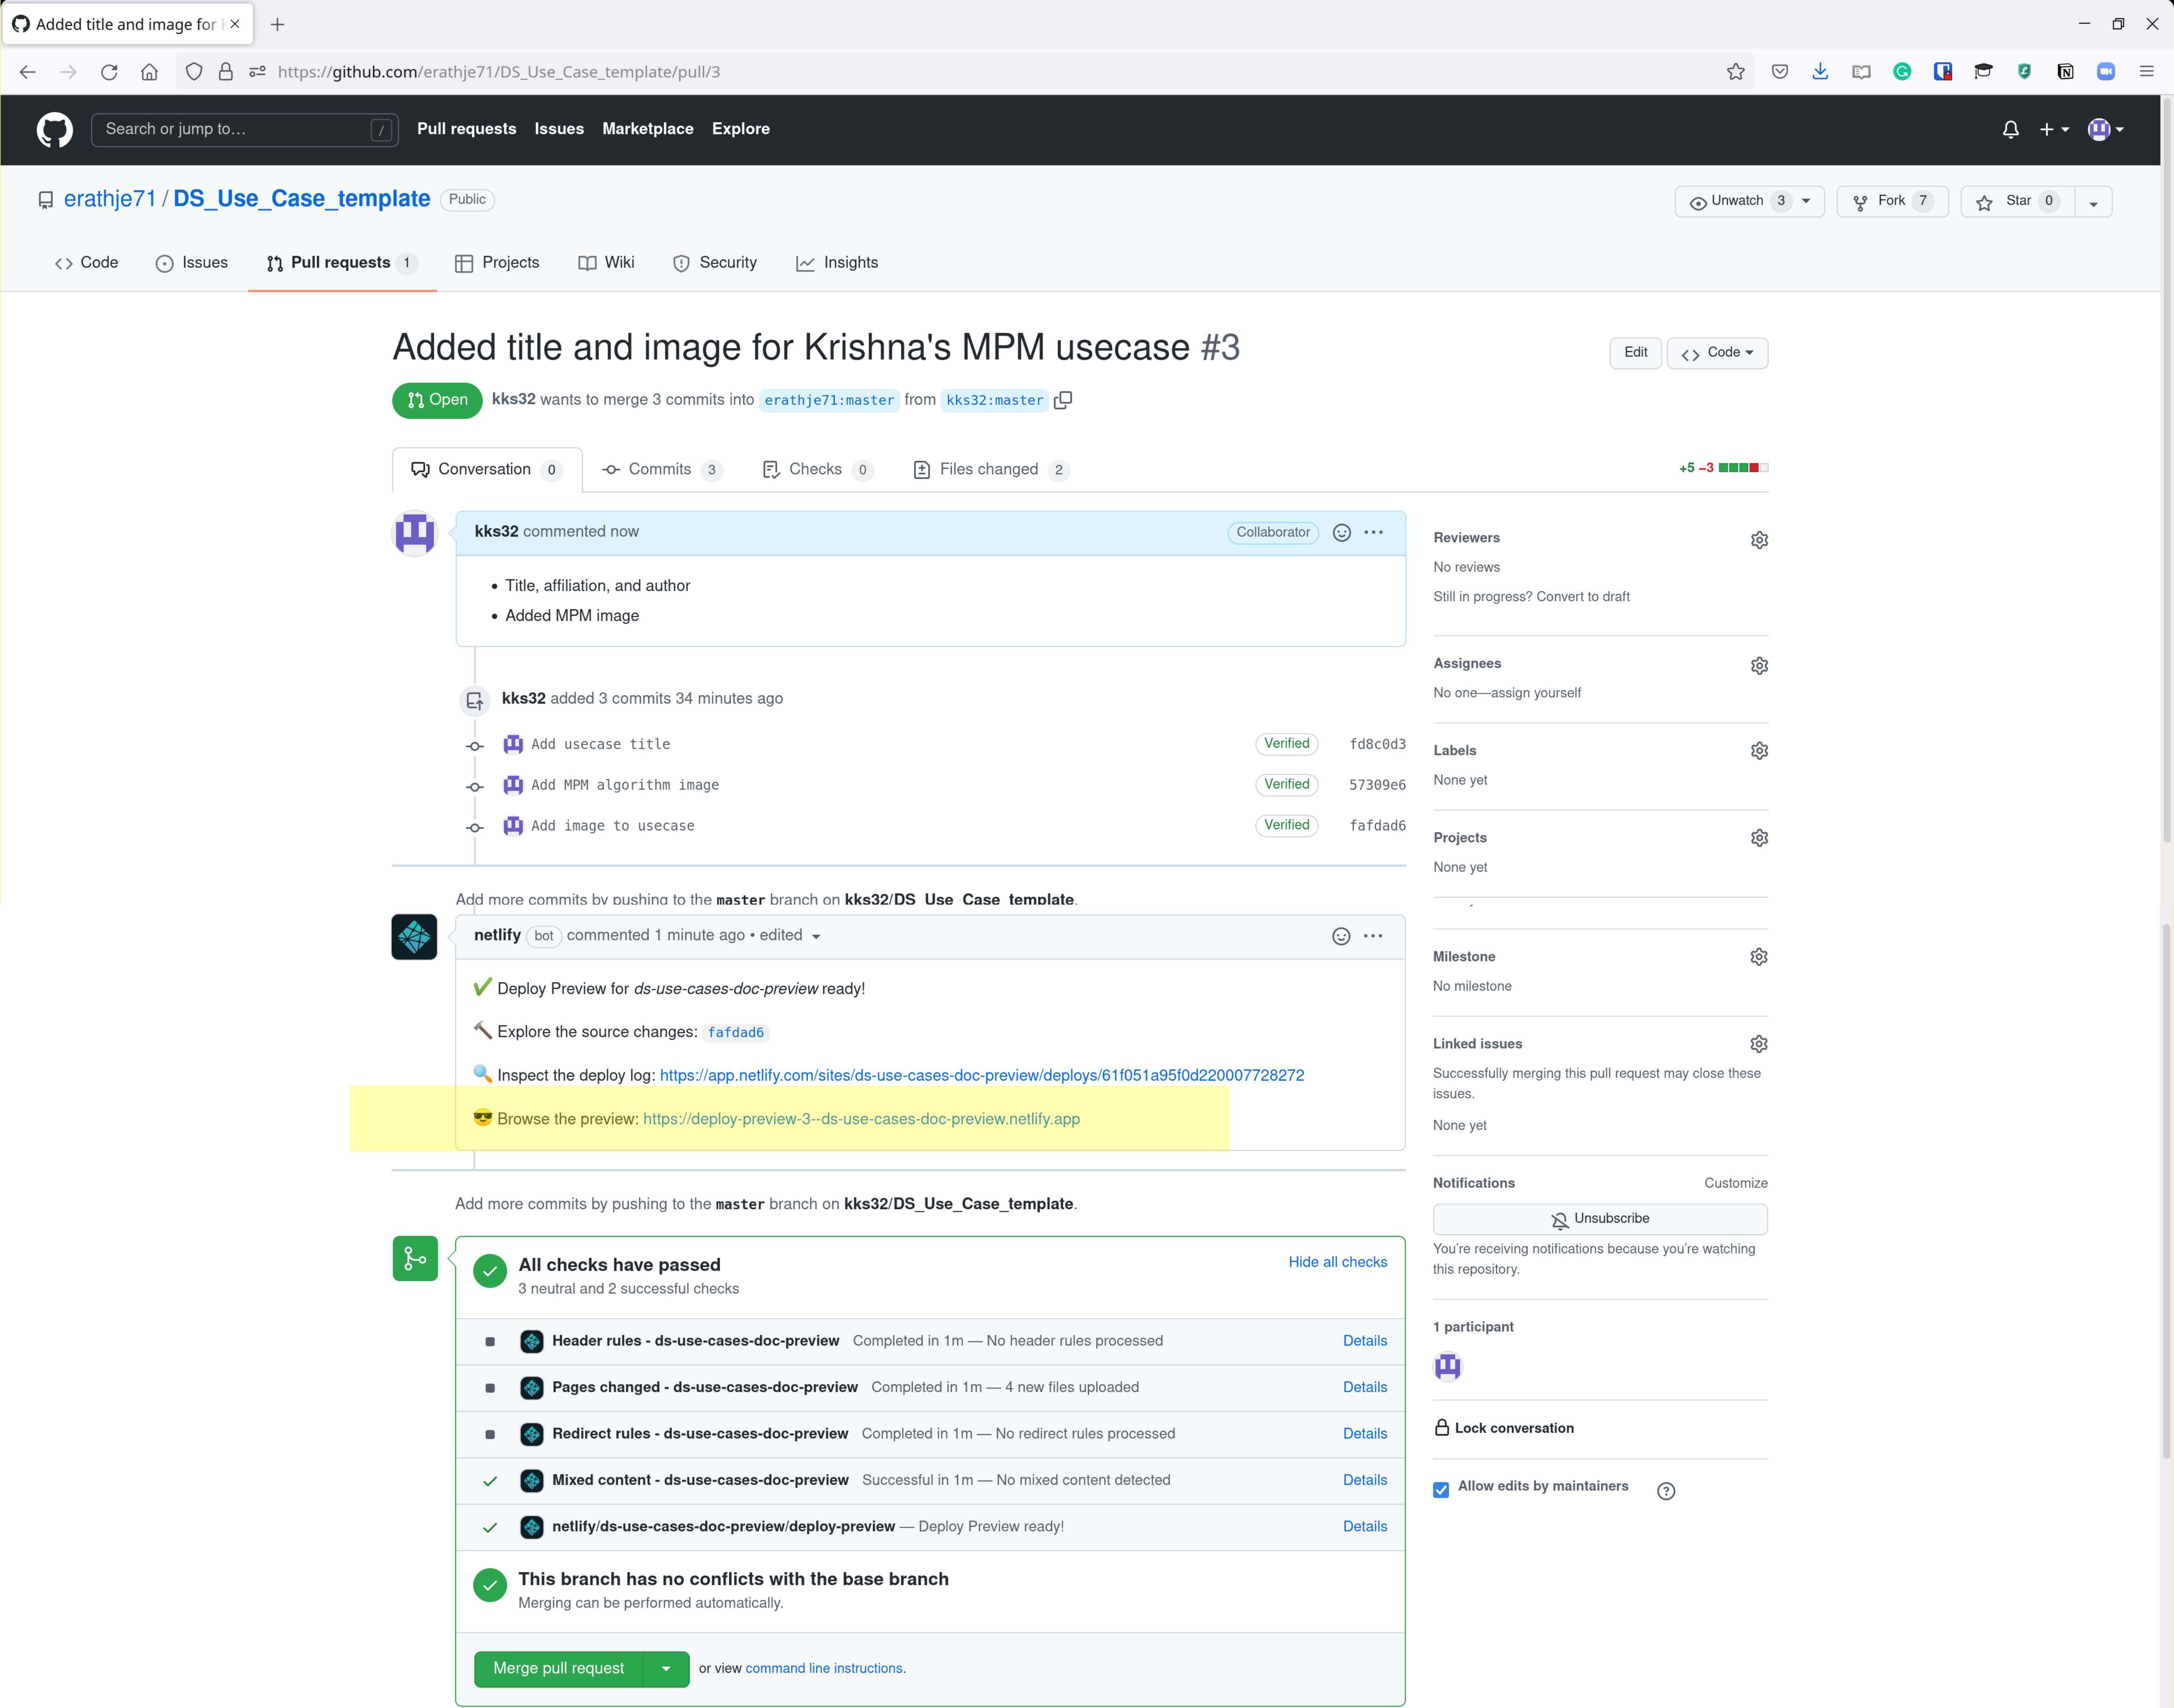This screenshot has width=2174, height=1708.
Task: Click the GitHub logo home icon
Action: 55,129
